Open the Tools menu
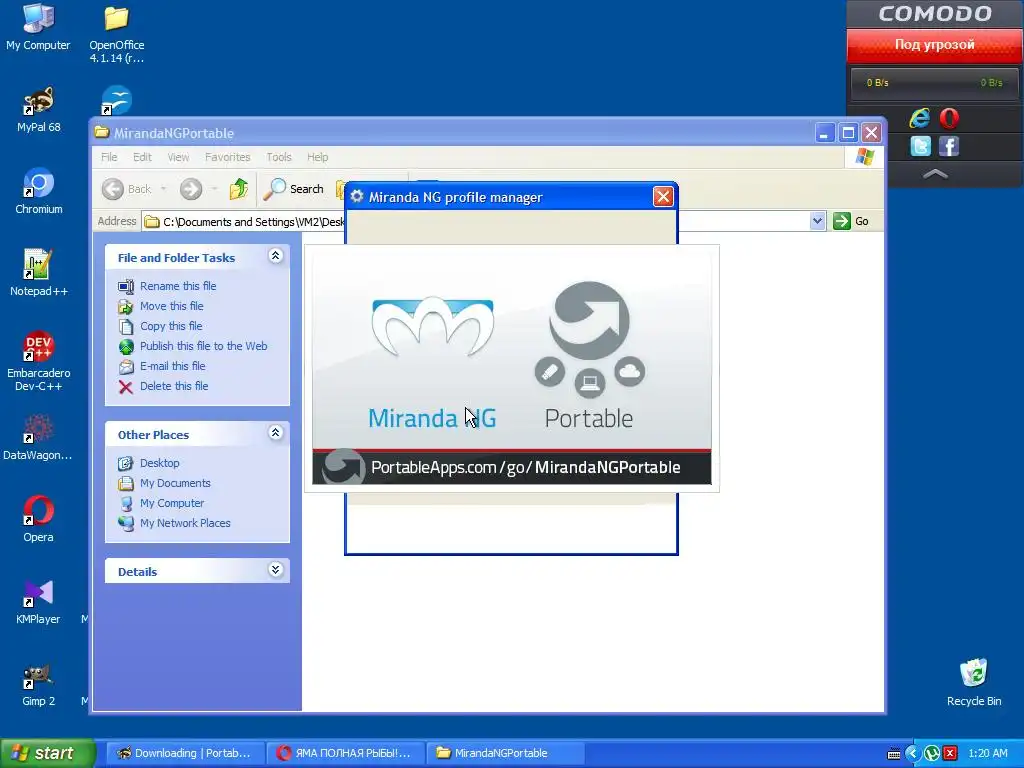1024x768 pixels. tap(278, 157)
